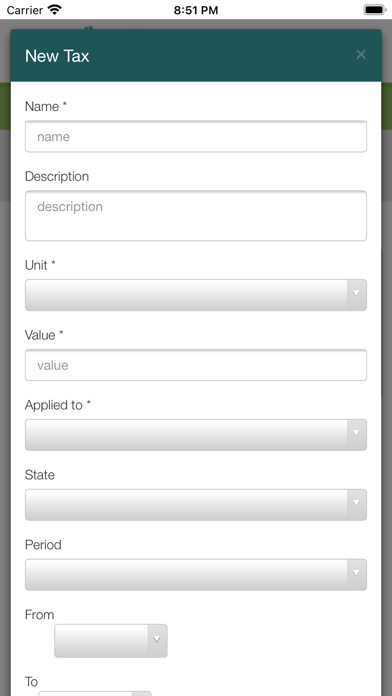Click the New Tax header title
Image resolution: width=392 pixels, height=696 pixels.
(57, 56)
